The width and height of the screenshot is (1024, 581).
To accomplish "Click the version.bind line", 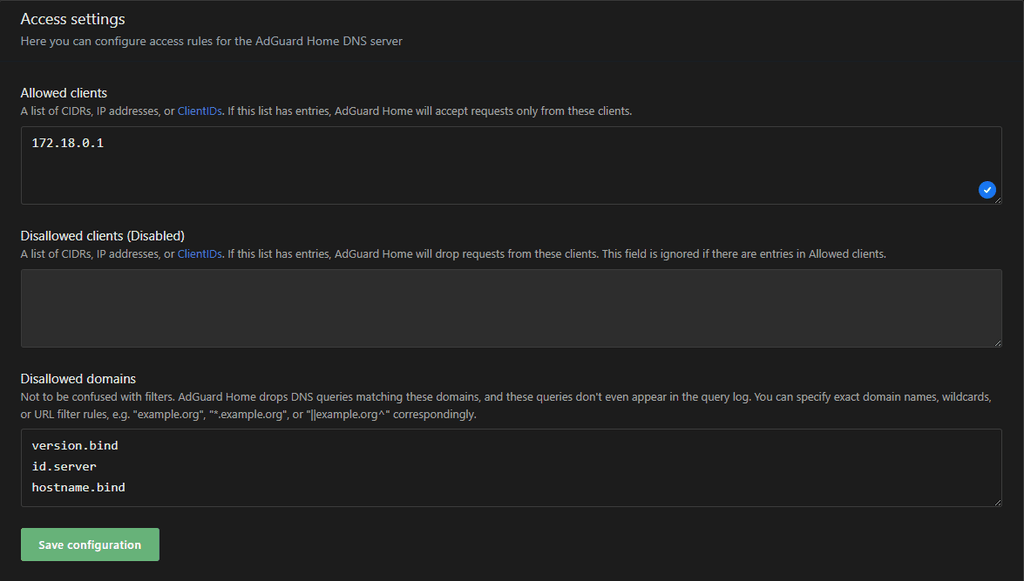I will (x=75, y=445).
